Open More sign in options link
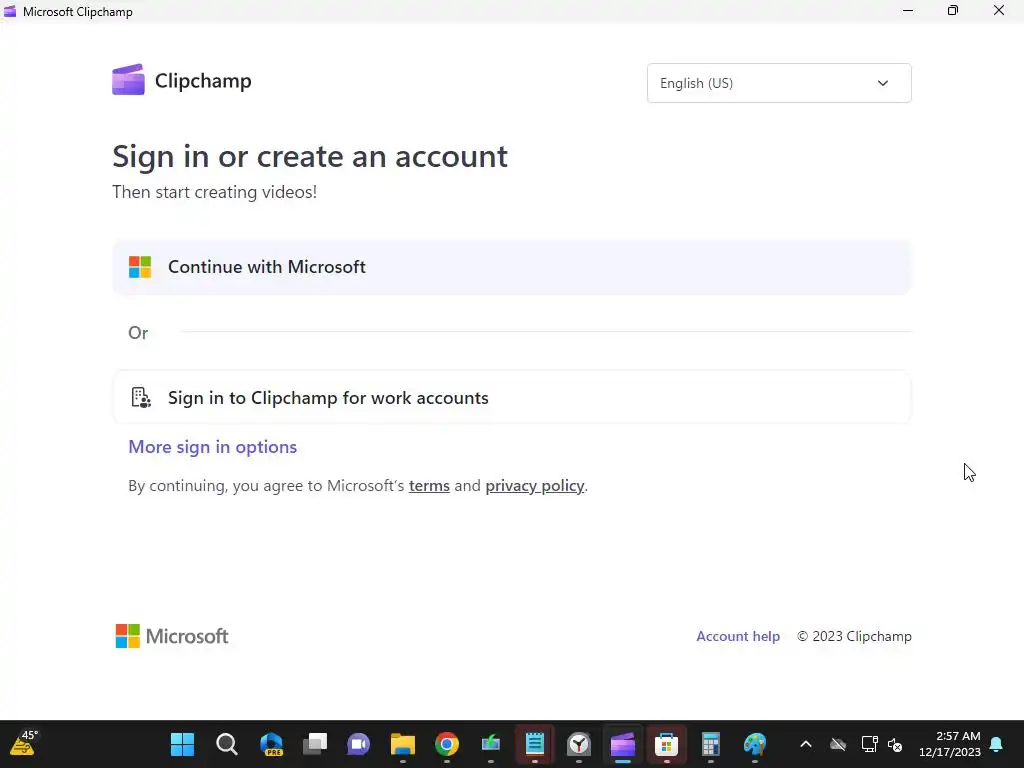The image size is (1024, 768). click(x=212, y=447)
